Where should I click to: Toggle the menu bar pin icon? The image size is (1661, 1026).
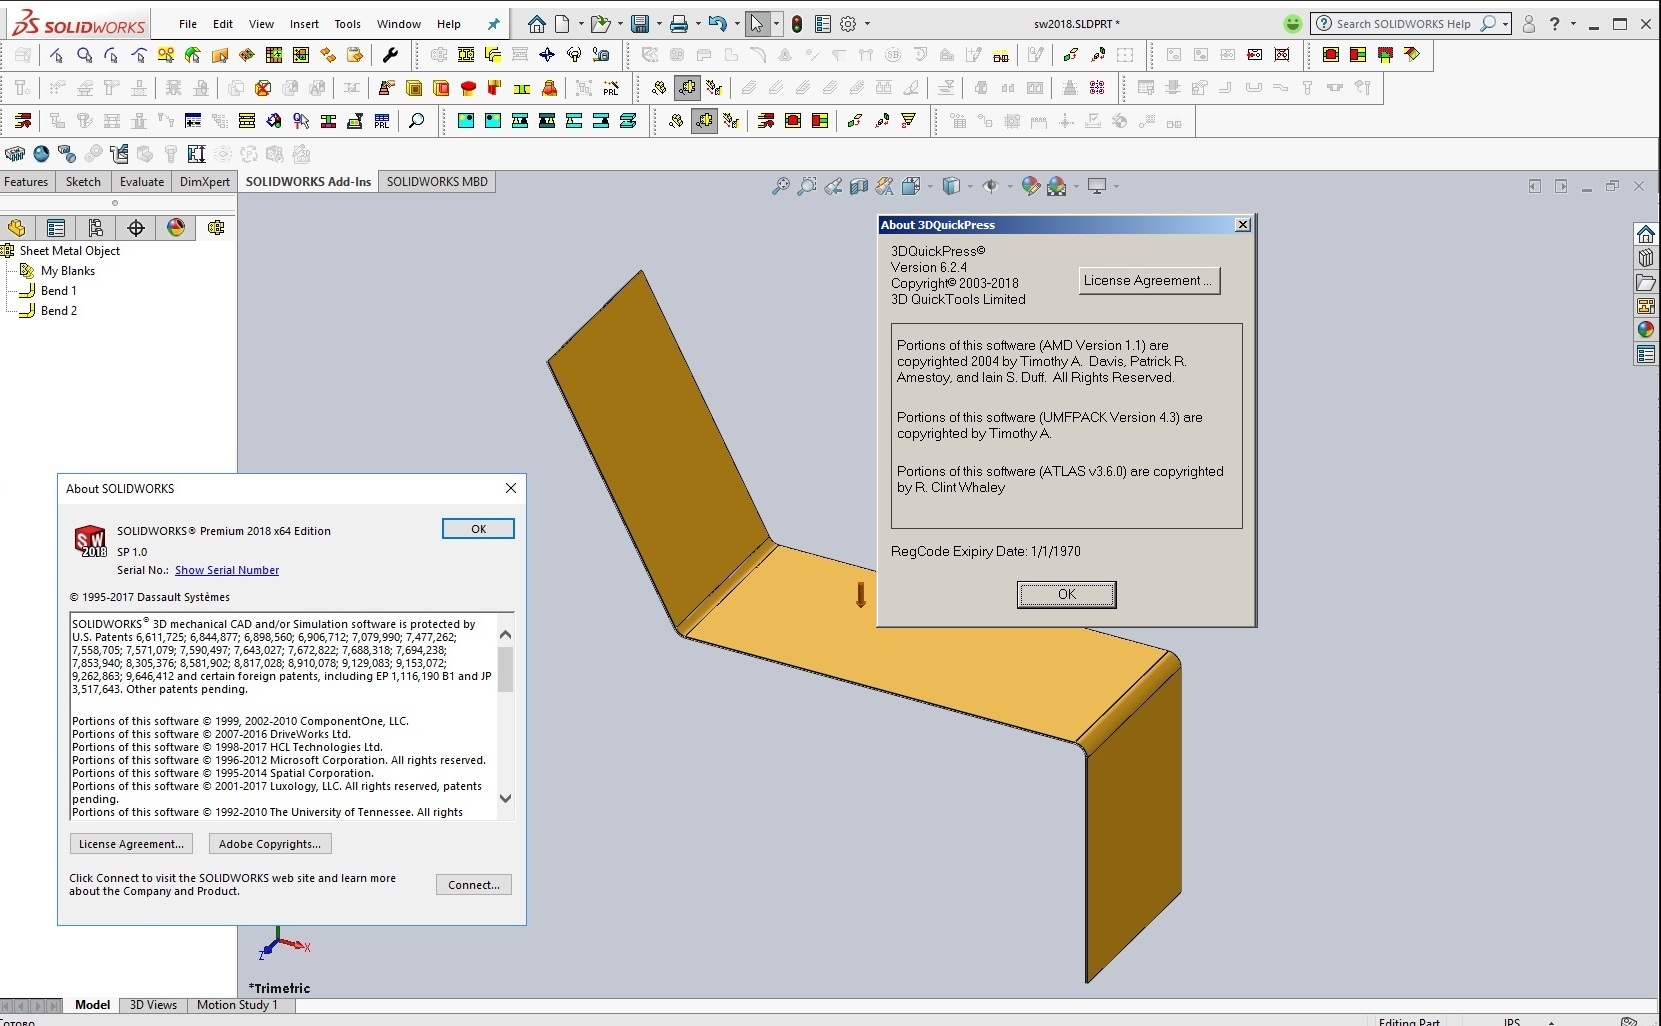(493, 24)
